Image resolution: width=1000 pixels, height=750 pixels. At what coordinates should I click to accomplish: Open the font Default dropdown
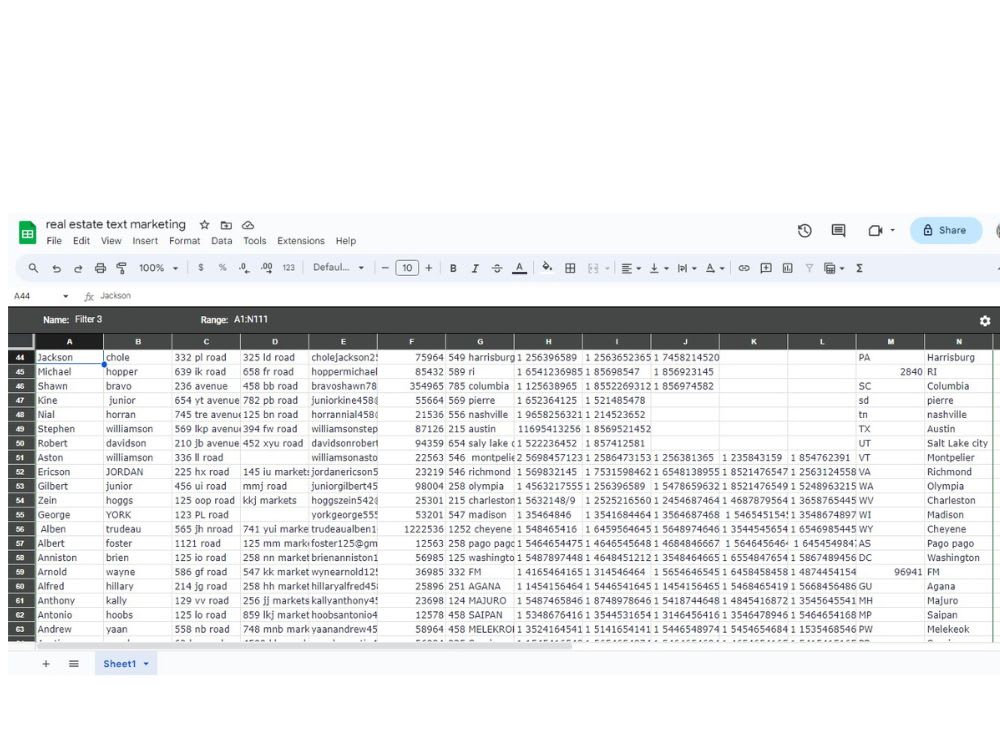[x=339, y=267]
